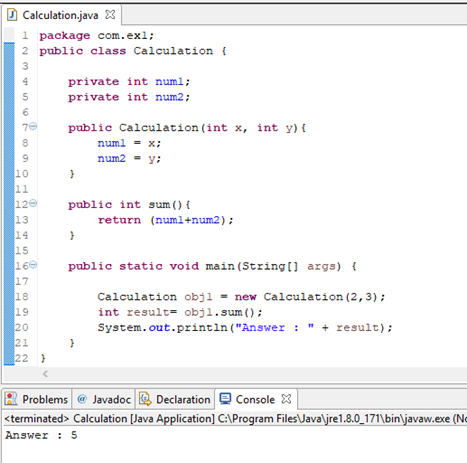Click 'num2 = y;' assignment line
Screen dimensions: 467x463
click(129, 158)
